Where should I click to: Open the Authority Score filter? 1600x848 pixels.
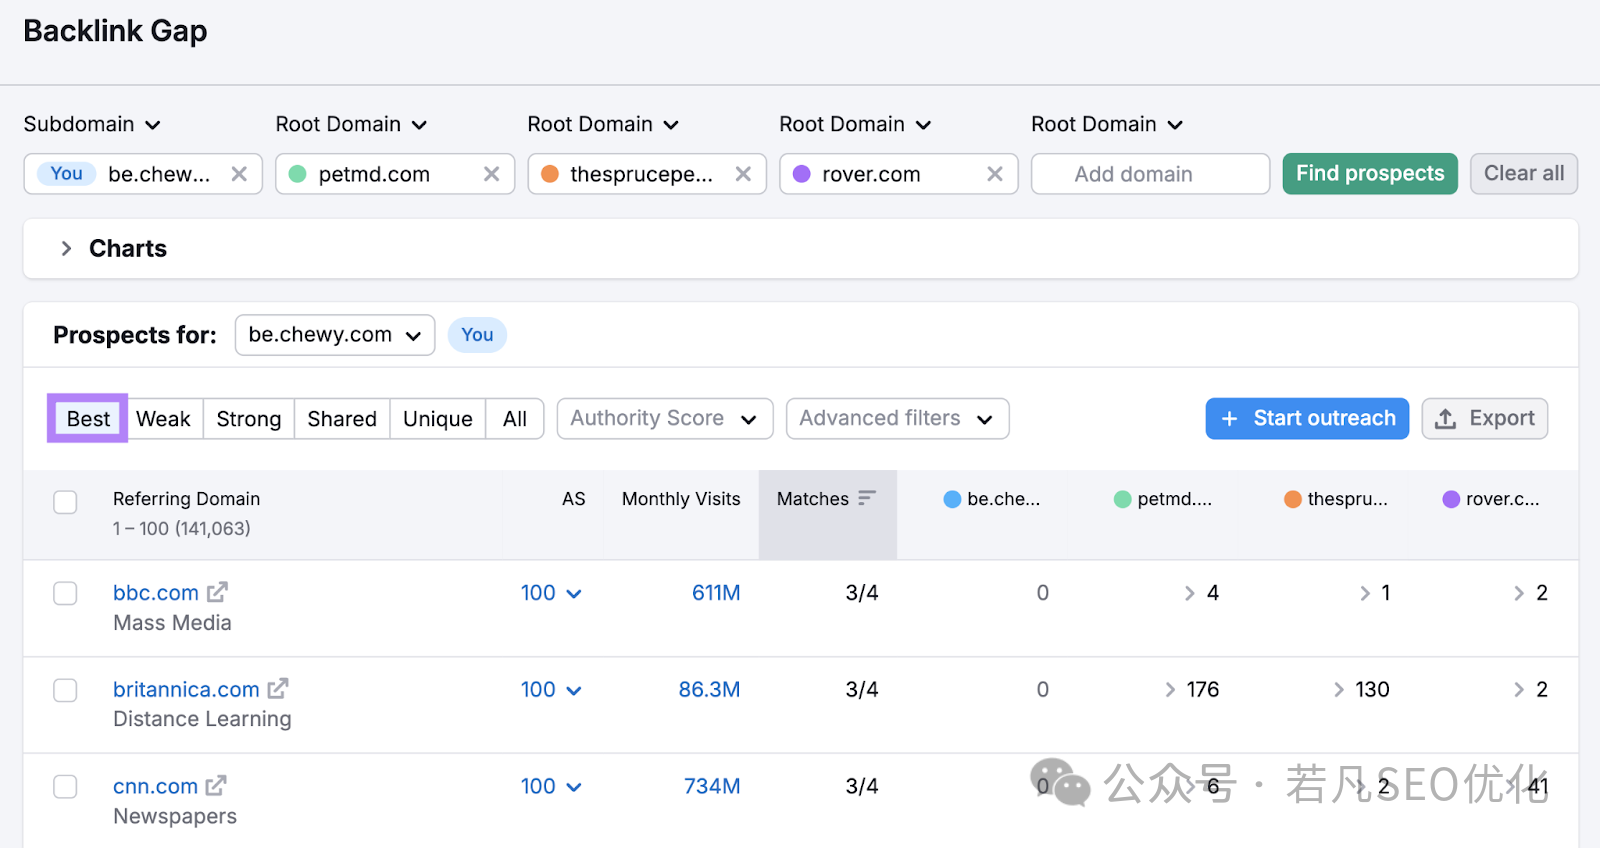coord(665,419)
